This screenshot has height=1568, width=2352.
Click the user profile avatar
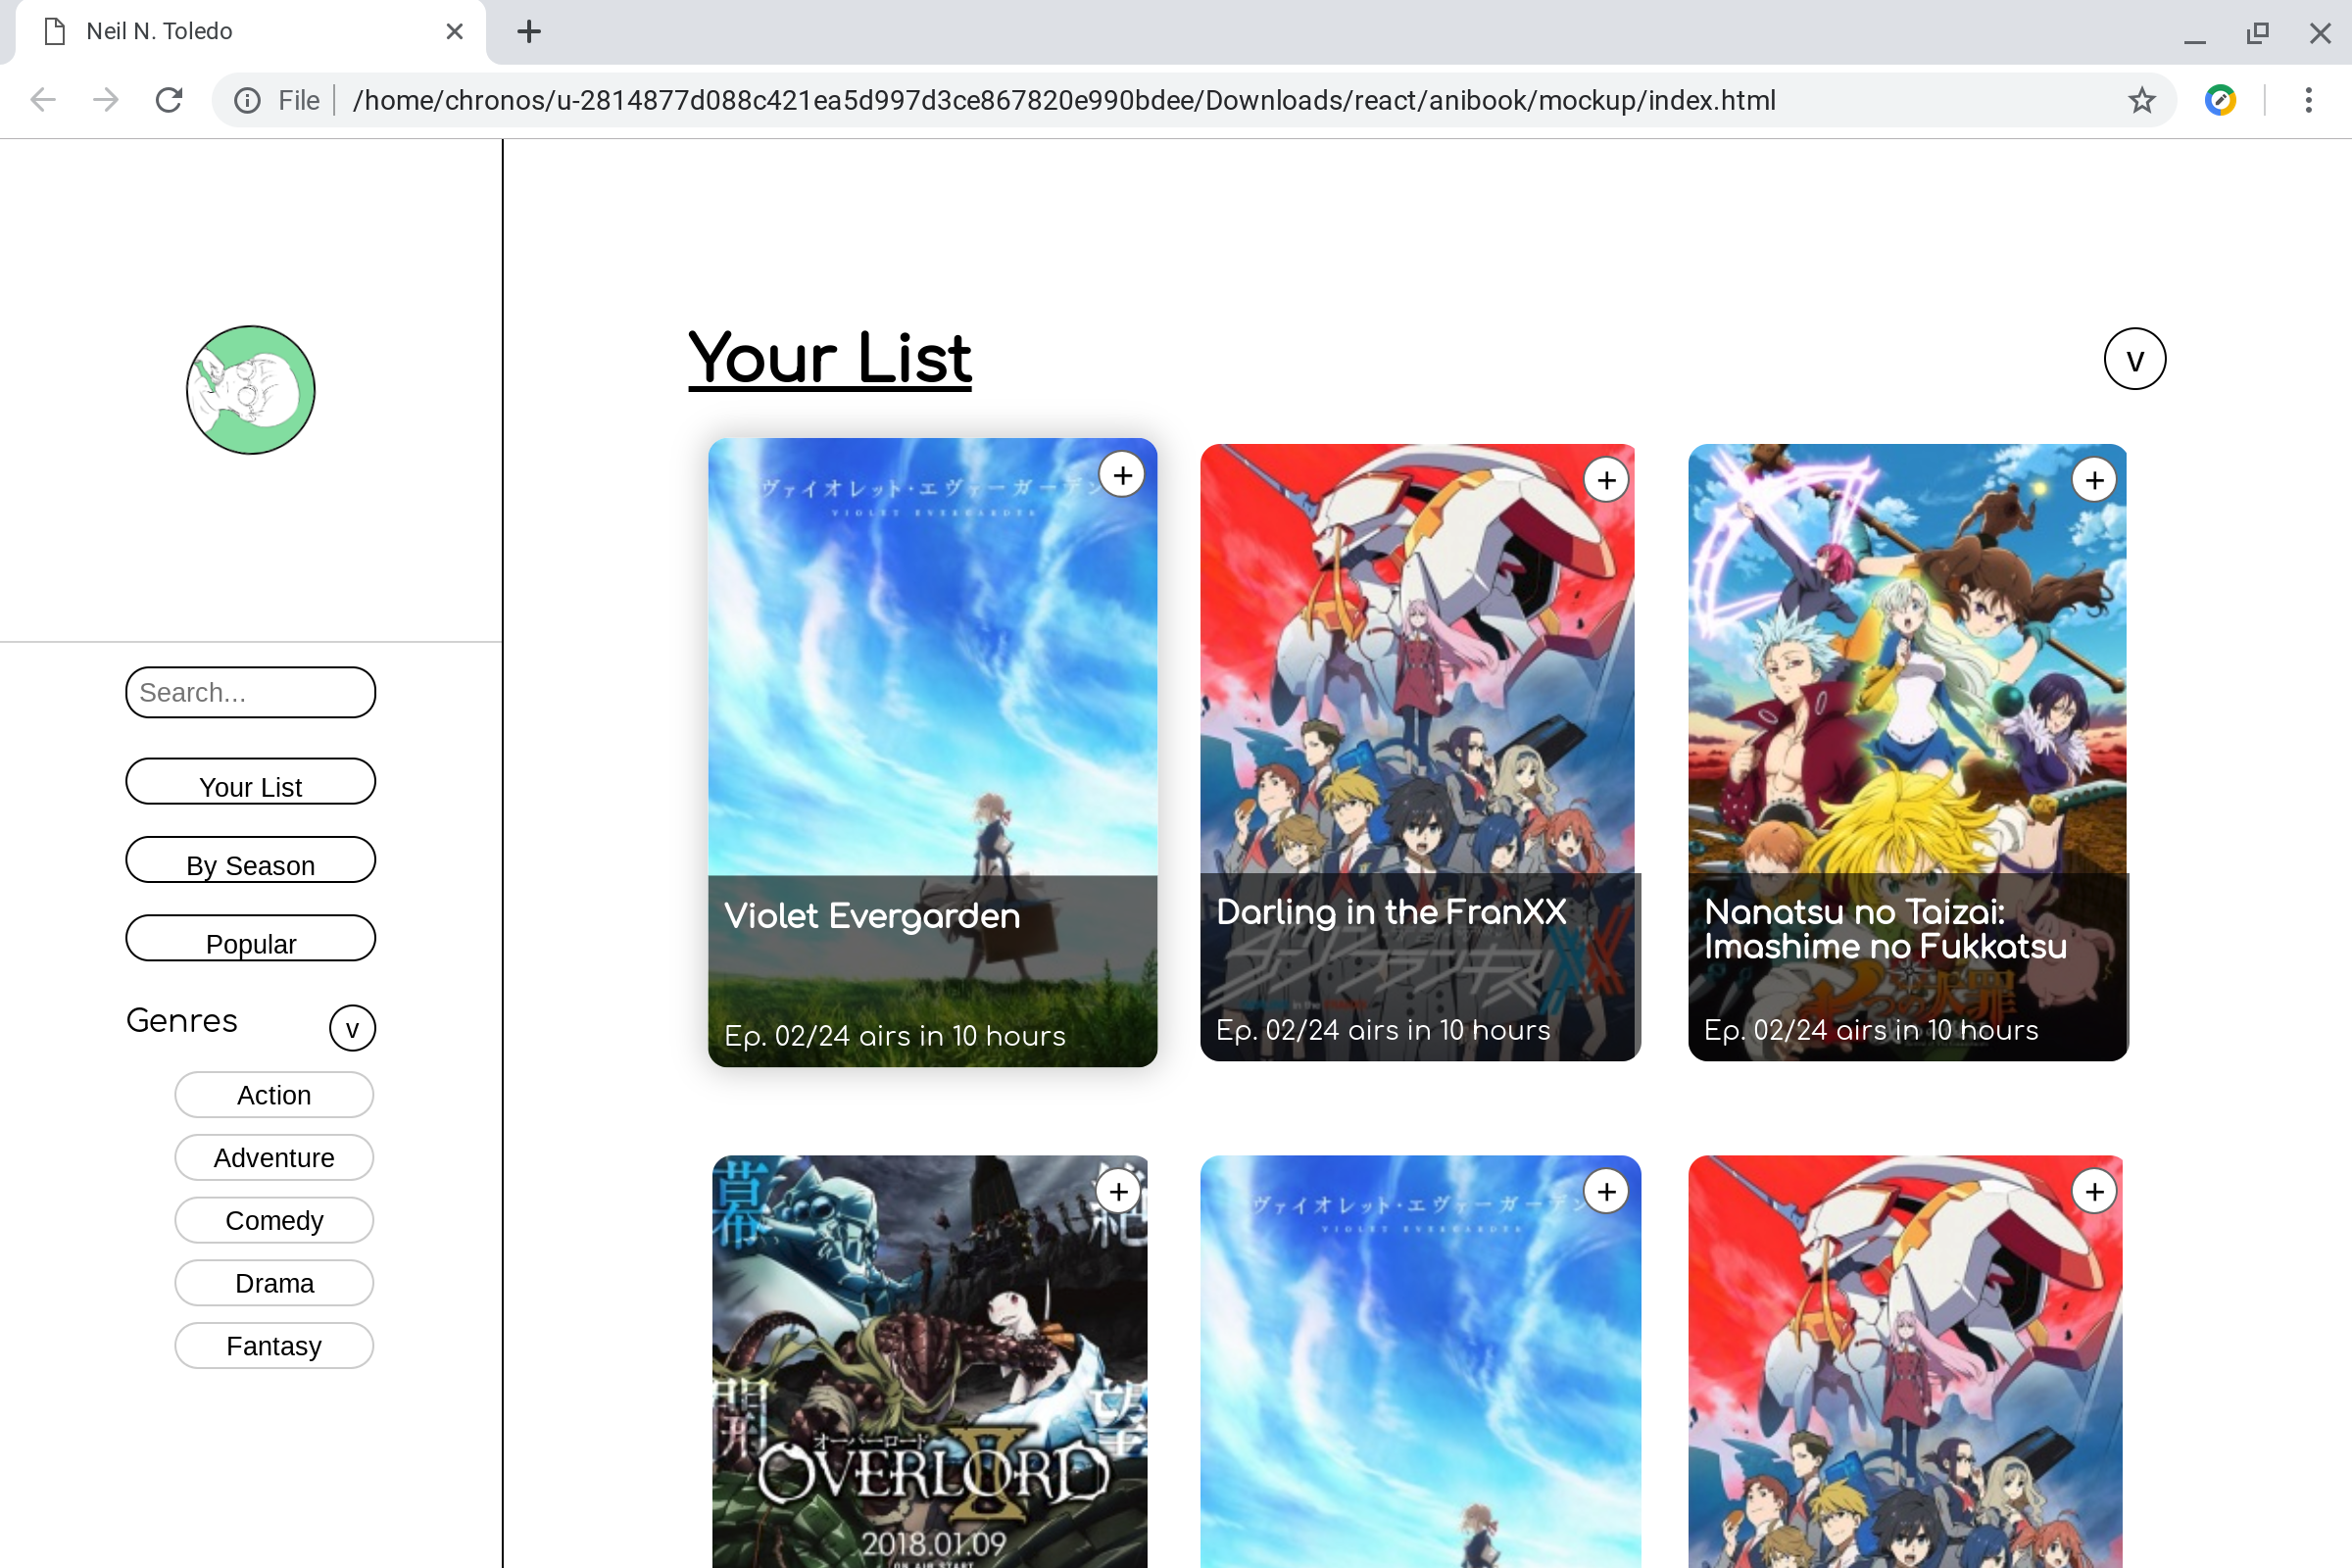click(x=250, y=390)
